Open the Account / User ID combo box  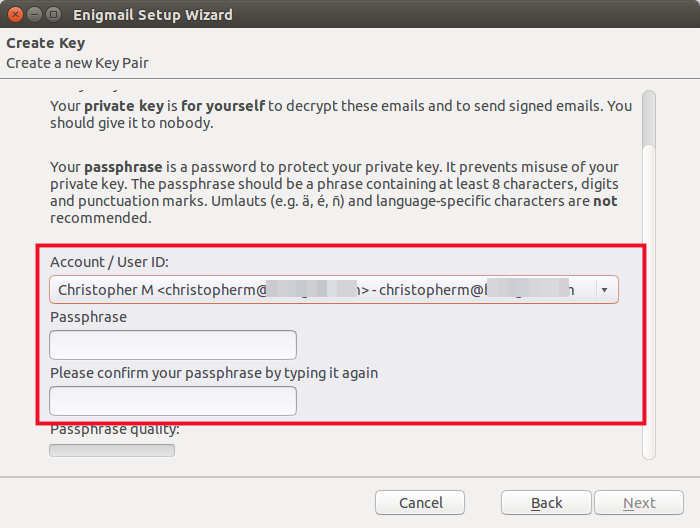coord(320,289)
